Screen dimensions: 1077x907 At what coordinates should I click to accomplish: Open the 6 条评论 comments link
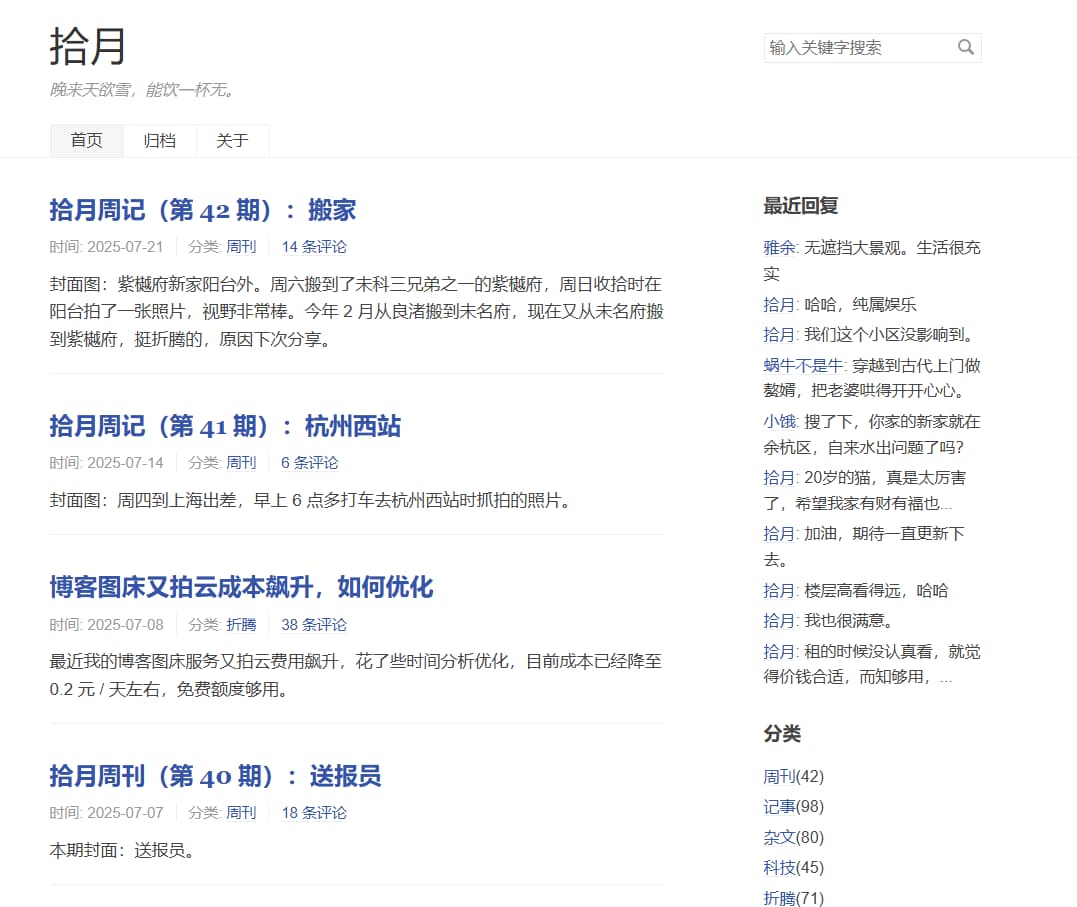click(x=310, y=463)
